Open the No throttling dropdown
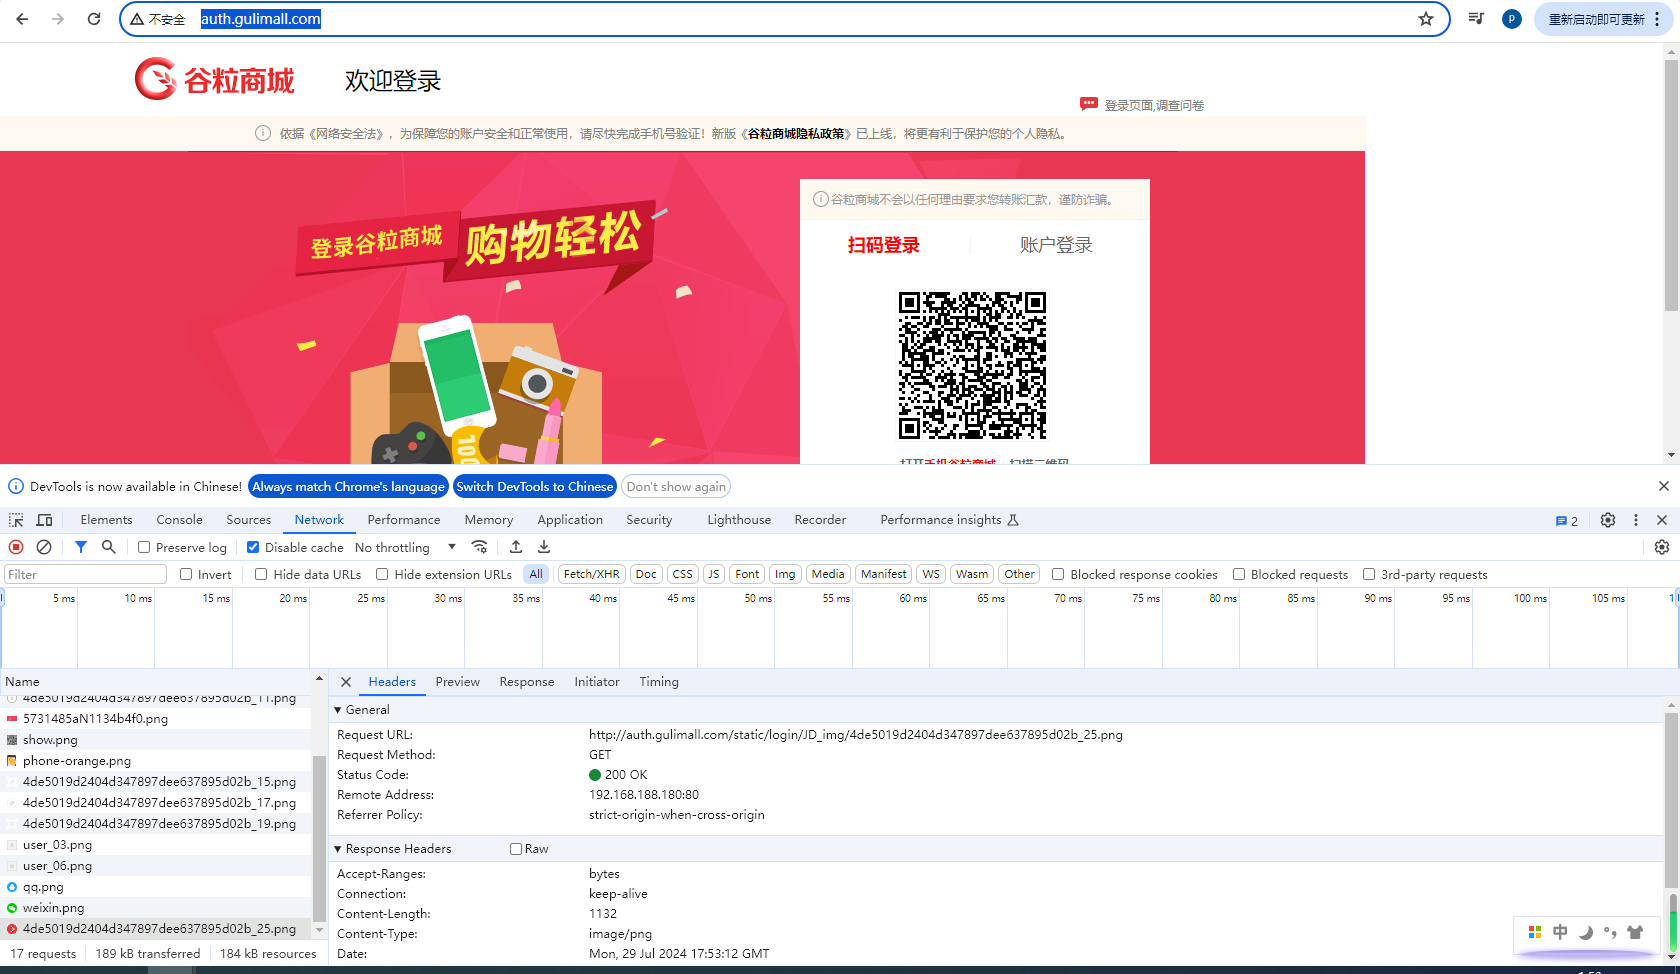The width and height of the screenshot is (1680, 974). 405,547
